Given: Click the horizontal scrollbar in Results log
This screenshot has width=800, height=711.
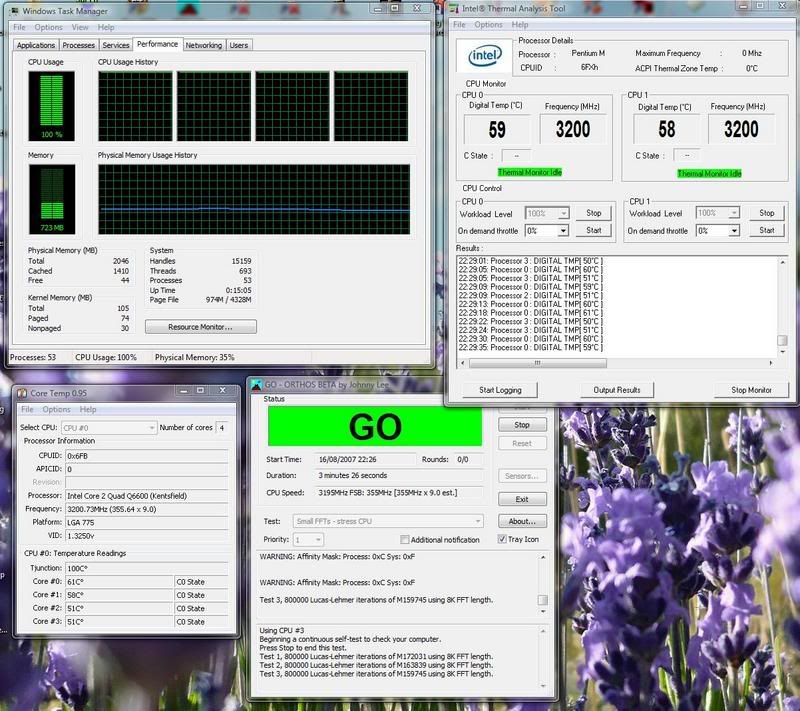Looking at the screenshot, I should tap(537, 363).
